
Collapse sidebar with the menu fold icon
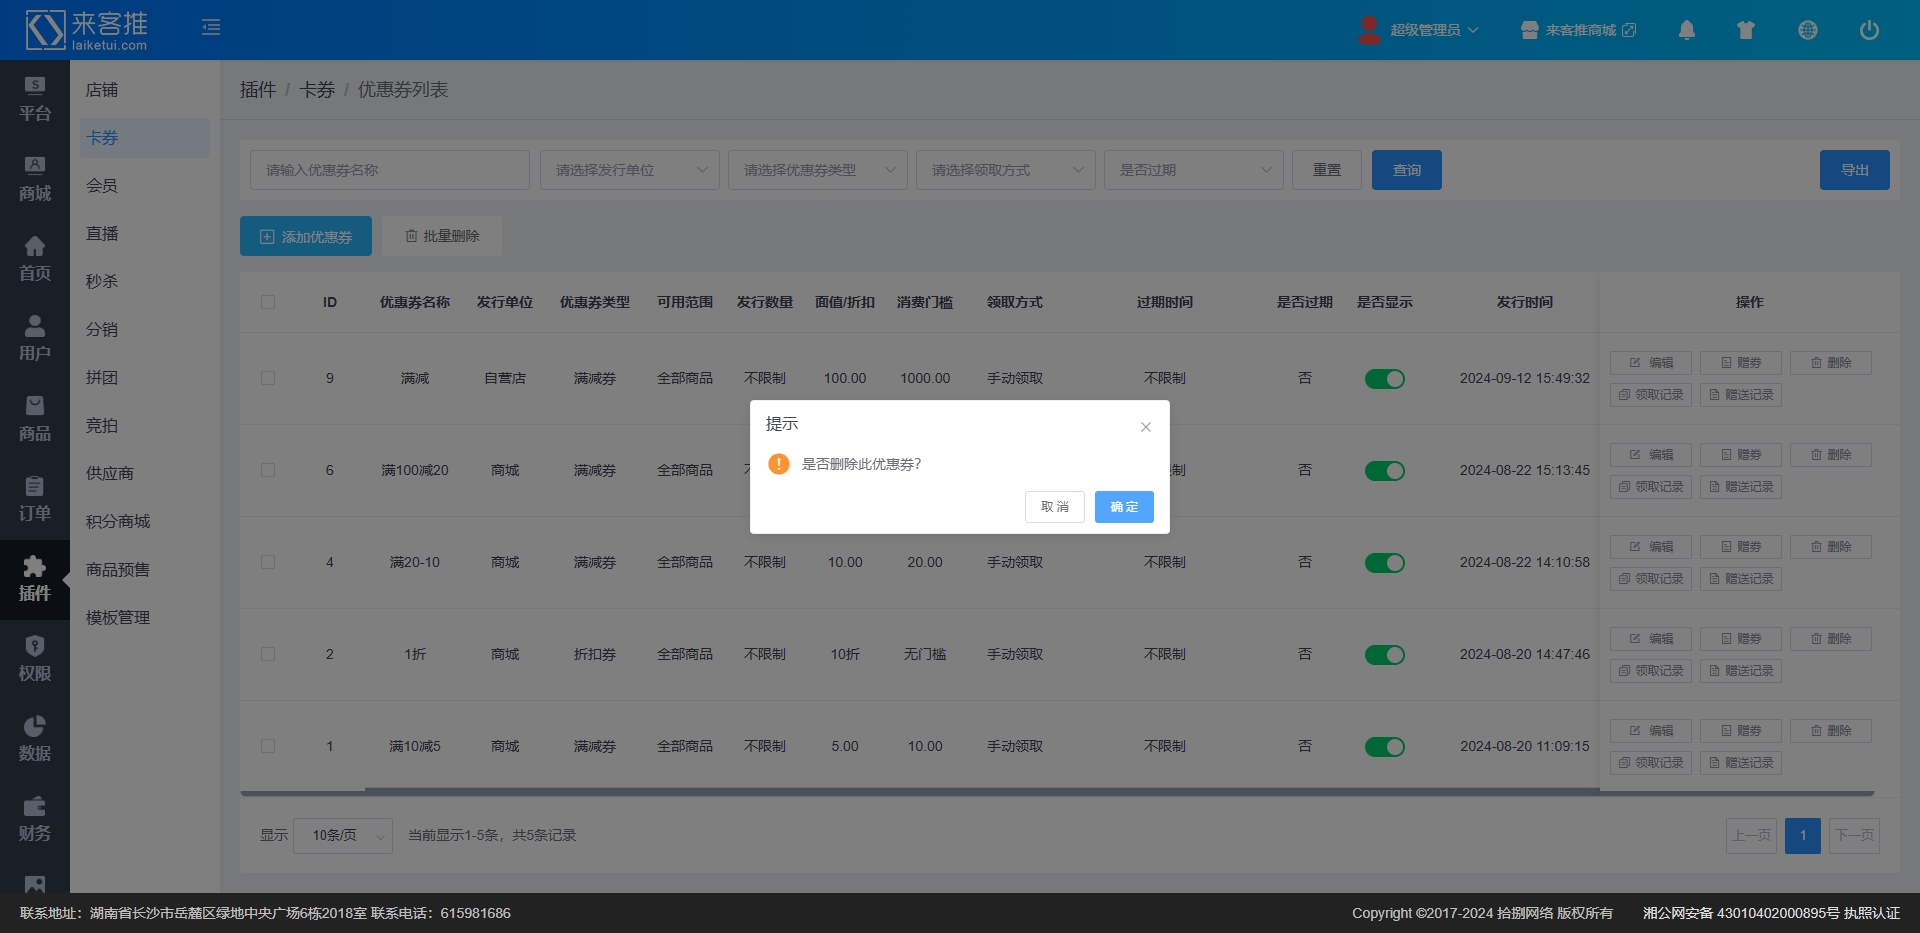211,27
